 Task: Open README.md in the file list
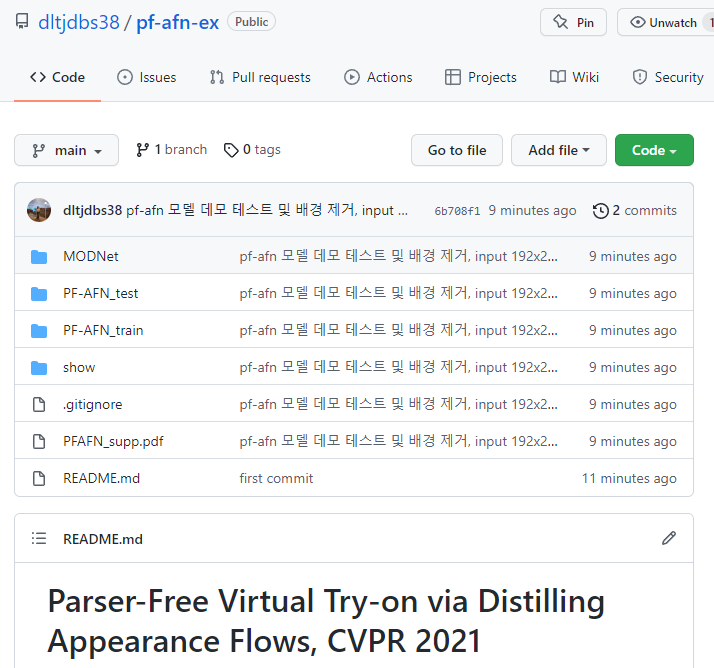101,479
